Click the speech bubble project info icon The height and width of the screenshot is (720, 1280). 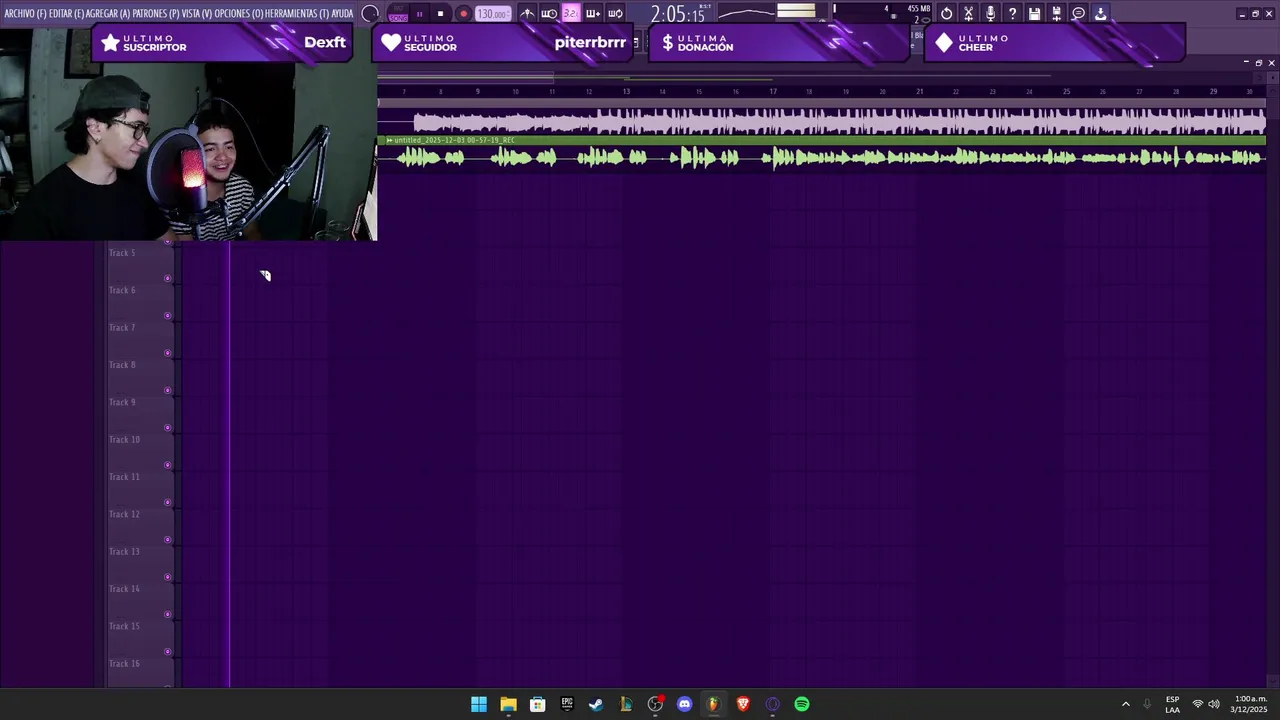pos(1078,14)
